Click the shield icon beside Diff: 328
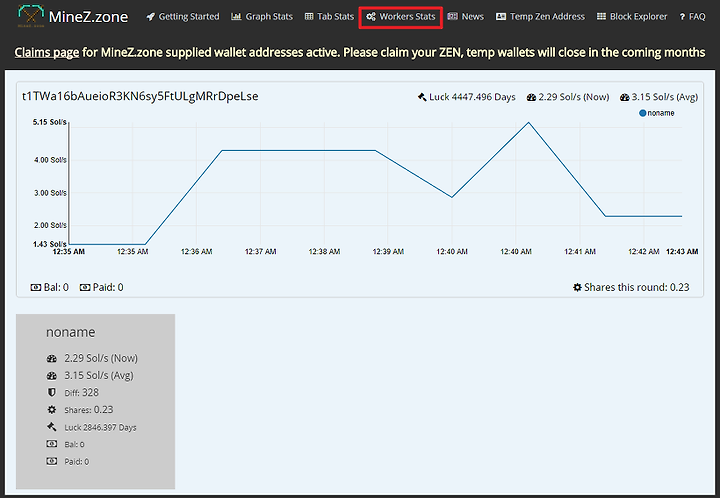Screen dimensions: 720x498 51,392
